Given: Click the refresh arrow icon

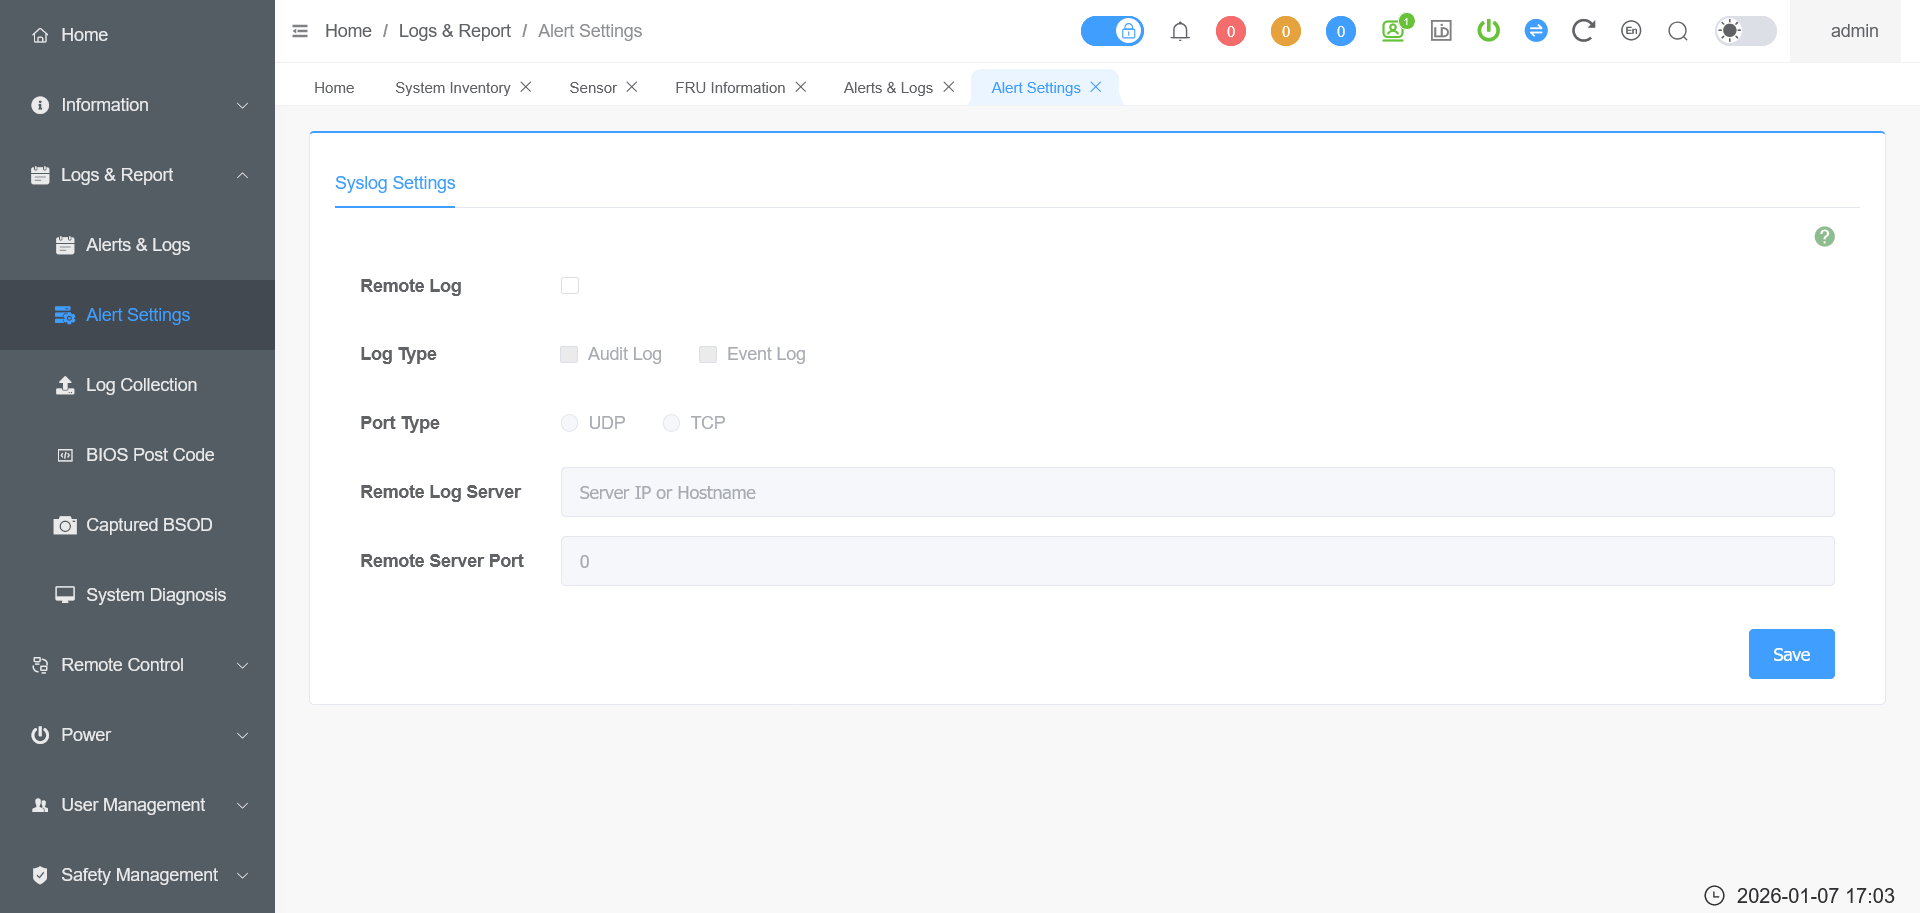Looking at the screenshot, I should pos(1582,31).
